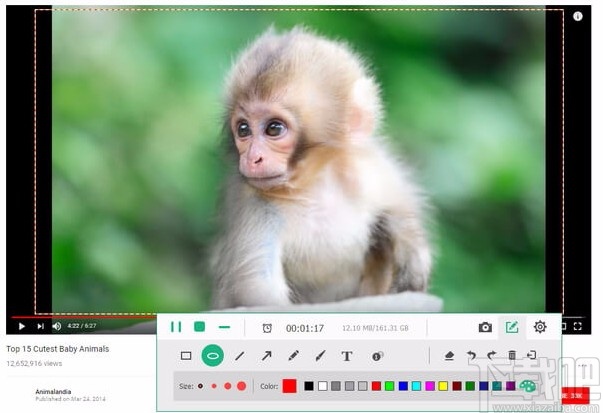Select the pencil tool
Screen dimensions: 603x413
pyautogui.click(x=293, y=356)
